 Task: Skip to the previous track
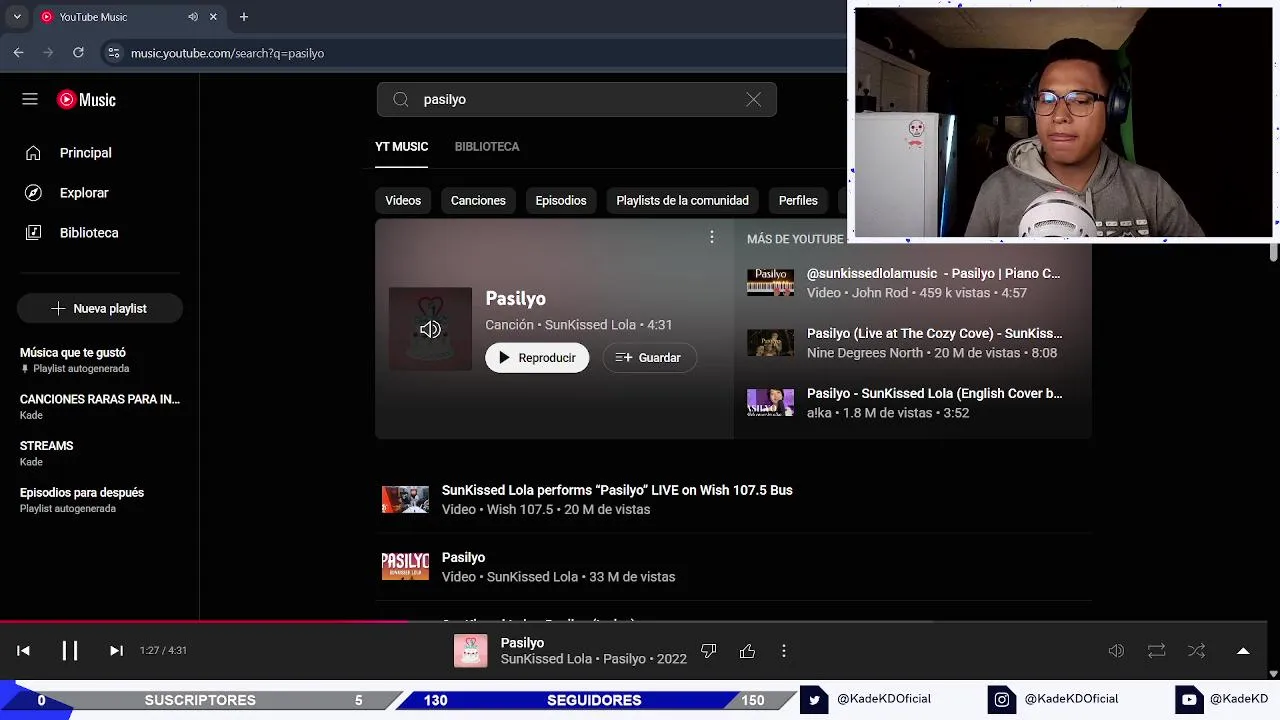click(x=23, y=650)
